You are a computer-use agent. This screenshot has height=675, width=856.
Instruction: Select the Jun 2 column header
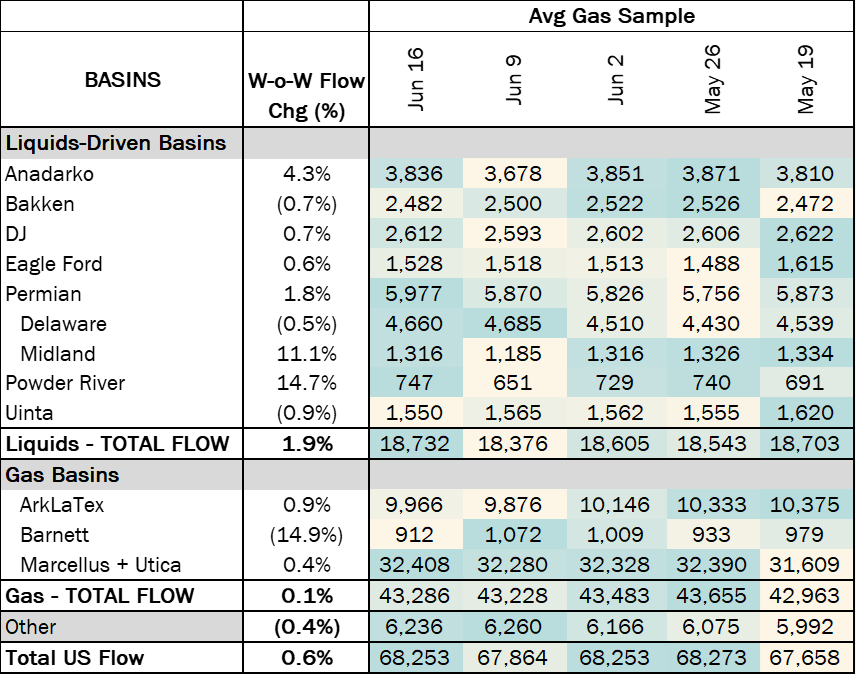(615, 80)
